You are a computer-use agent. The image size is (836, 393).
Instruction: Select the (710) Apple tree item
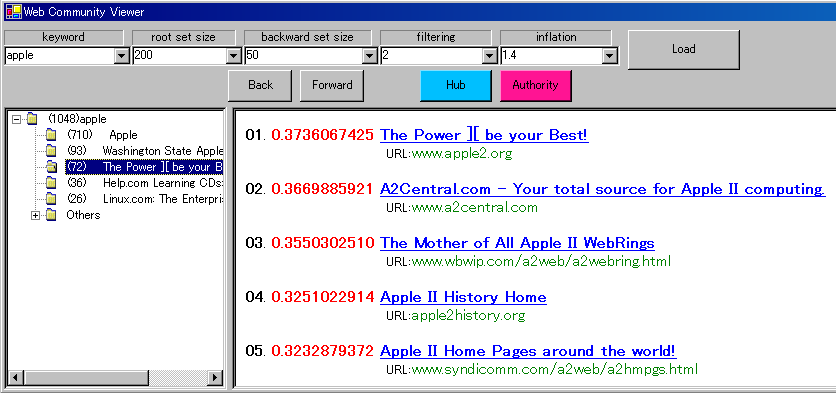[x=102, y=135]
